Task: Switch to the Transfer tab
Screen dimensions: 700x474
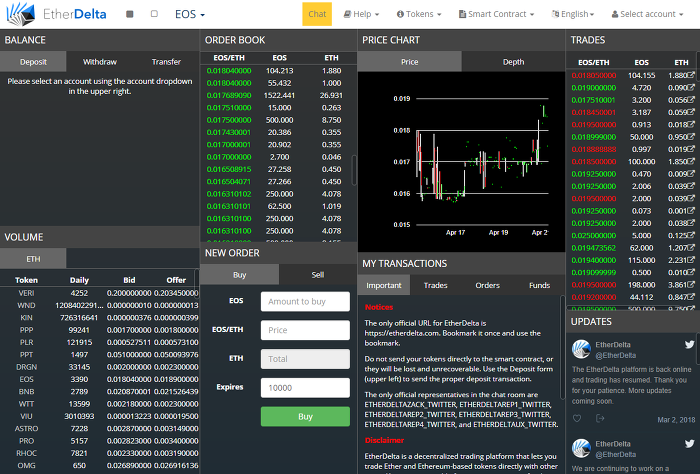Action: tap(166, 62)
